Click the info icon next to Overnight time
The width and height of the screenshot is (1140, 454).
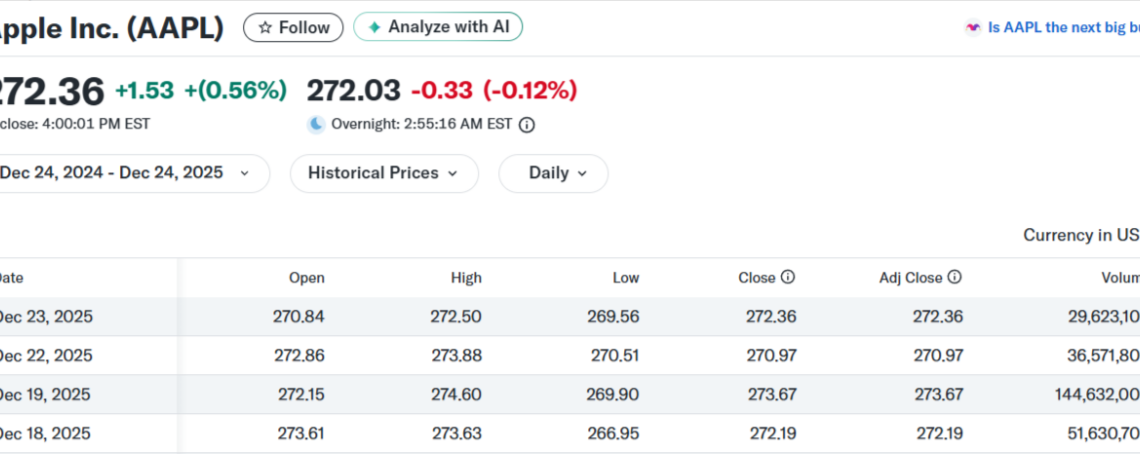527,124
